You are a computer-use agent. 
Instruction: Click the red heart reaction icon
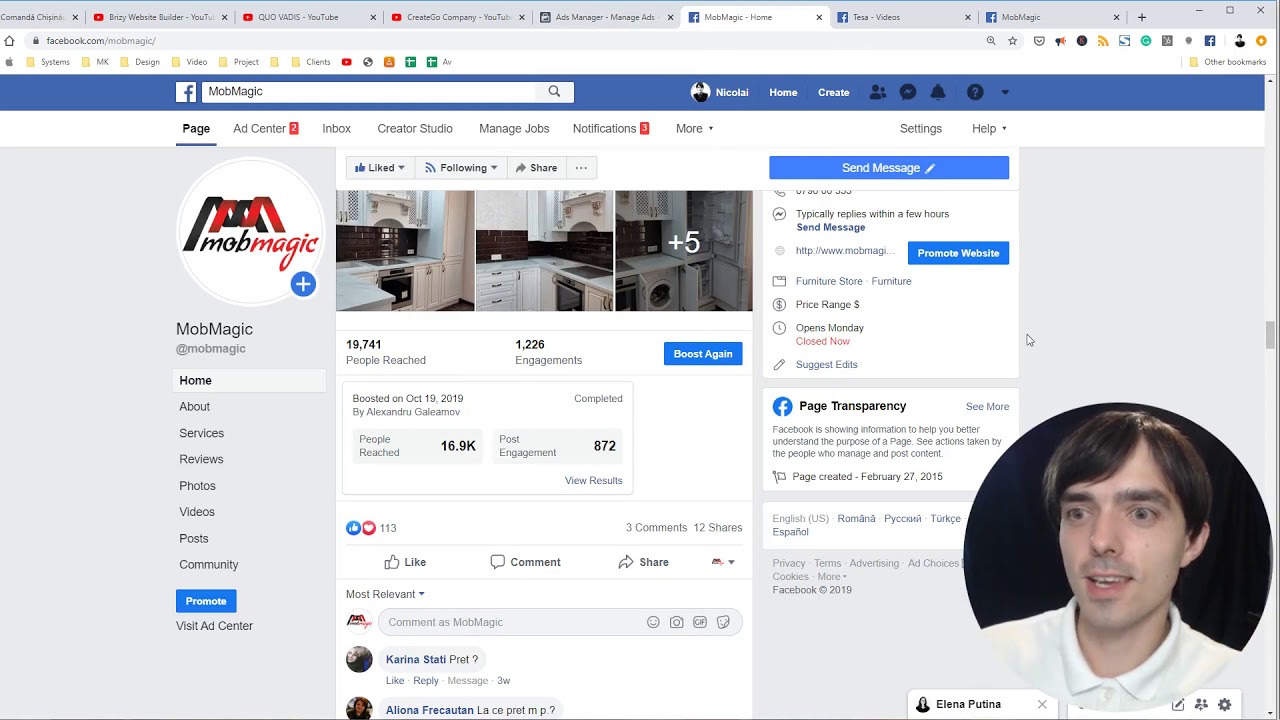coord(368,528)
